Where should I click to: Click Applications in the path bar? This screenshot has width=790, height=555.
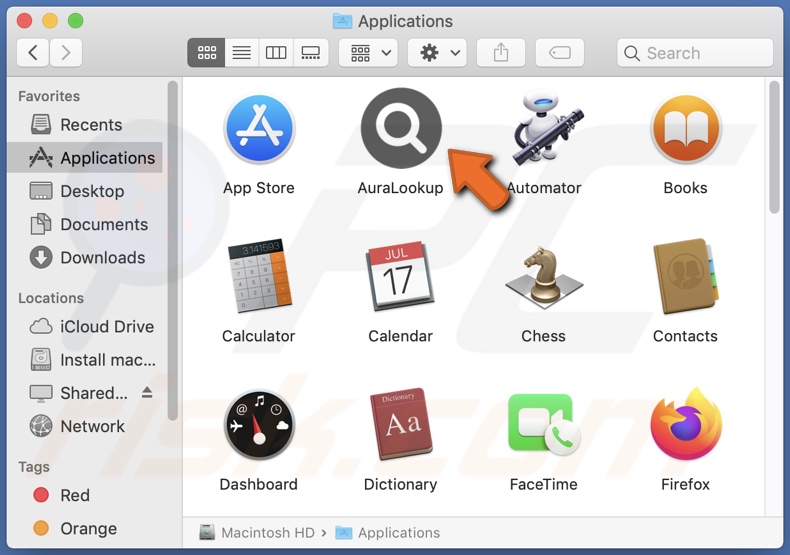[x=387, y=532]
